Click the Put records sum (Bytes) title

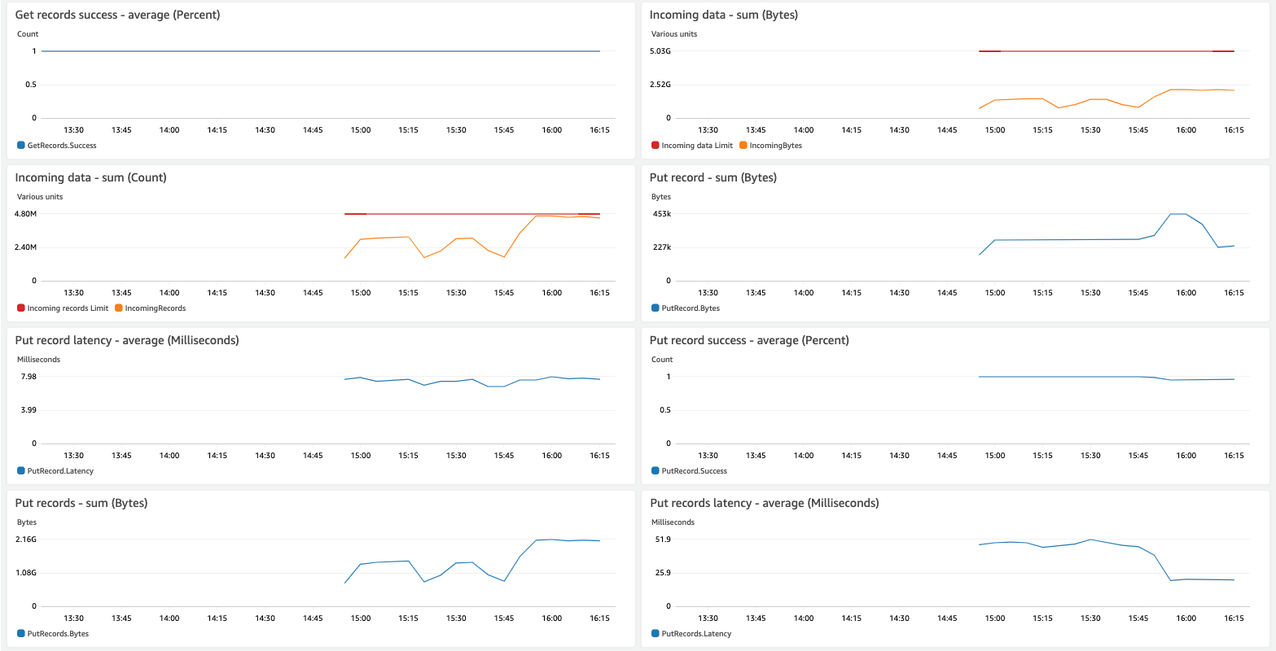click(81, 504)
